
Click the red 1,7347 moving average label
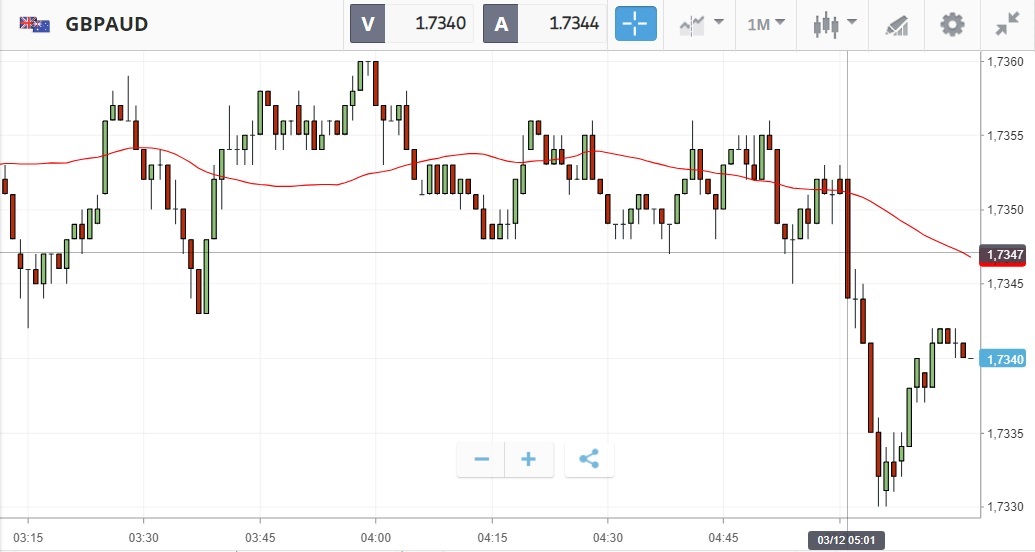coord(1004,255)
